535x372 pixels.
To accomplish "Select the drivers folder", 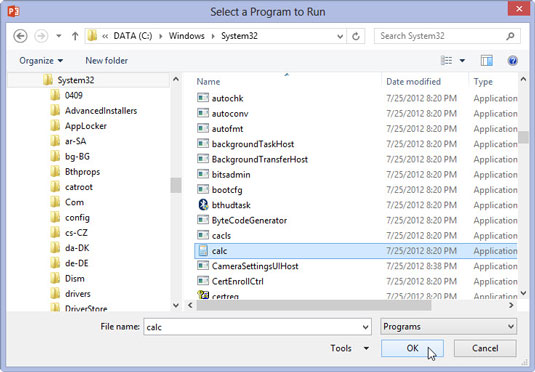I will pyautogui.click(x=78, y=294).
